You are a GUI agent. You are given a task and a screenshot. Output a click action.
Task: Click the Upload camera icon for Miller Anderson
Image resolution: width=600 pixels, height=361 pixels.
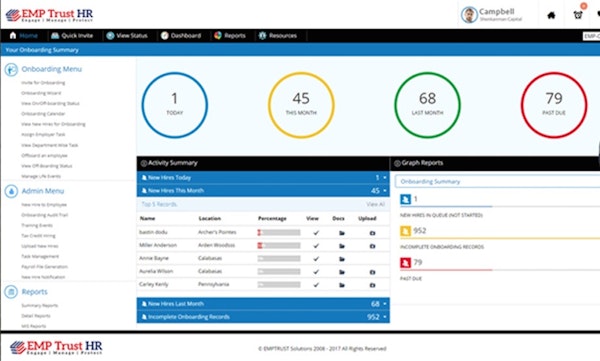pyautogui.click(x=372, y=246)
